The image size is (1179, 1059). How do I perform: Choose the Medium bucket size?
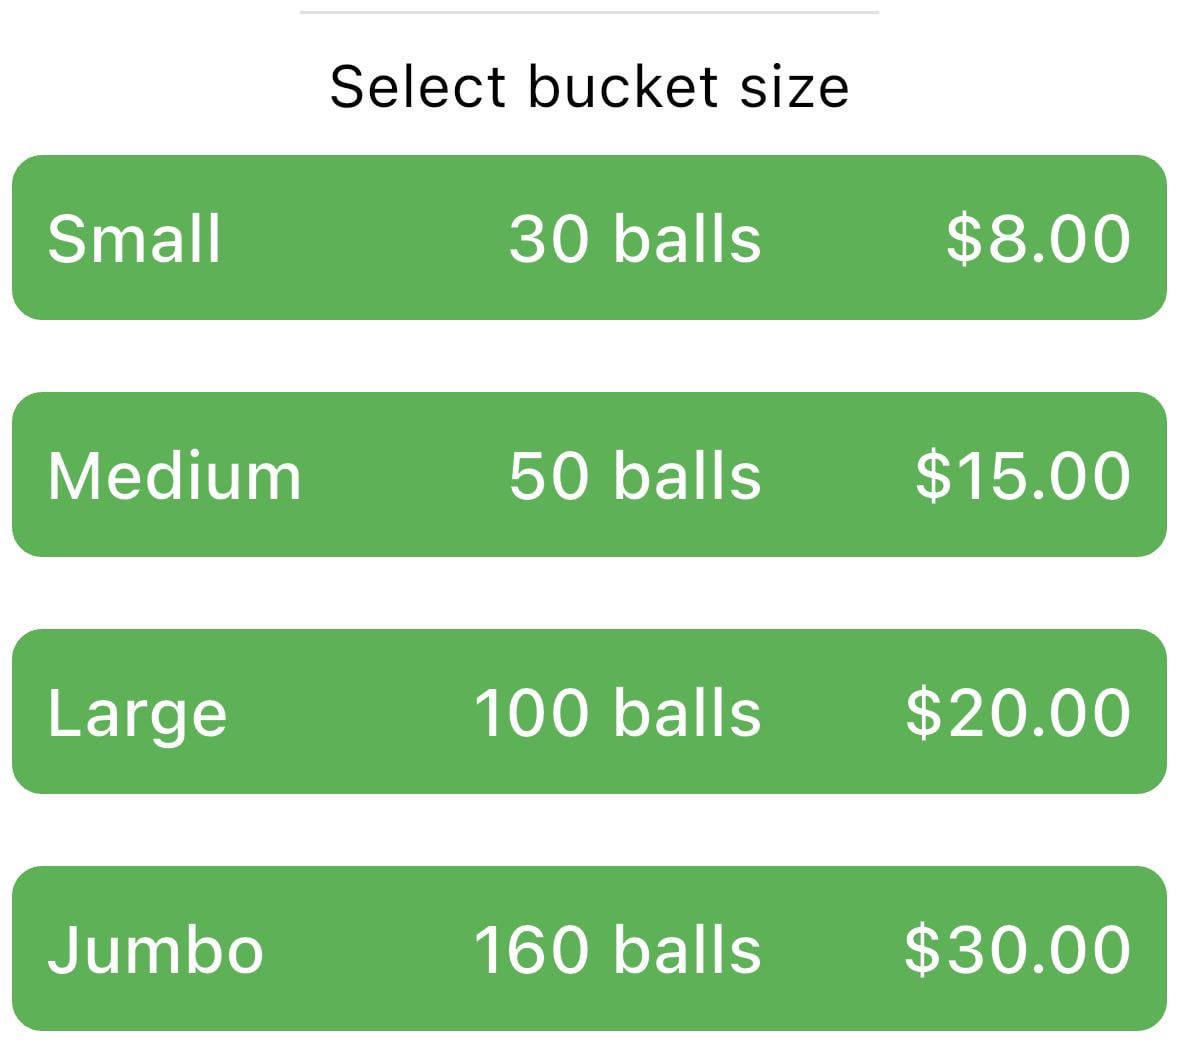(589, 475)
